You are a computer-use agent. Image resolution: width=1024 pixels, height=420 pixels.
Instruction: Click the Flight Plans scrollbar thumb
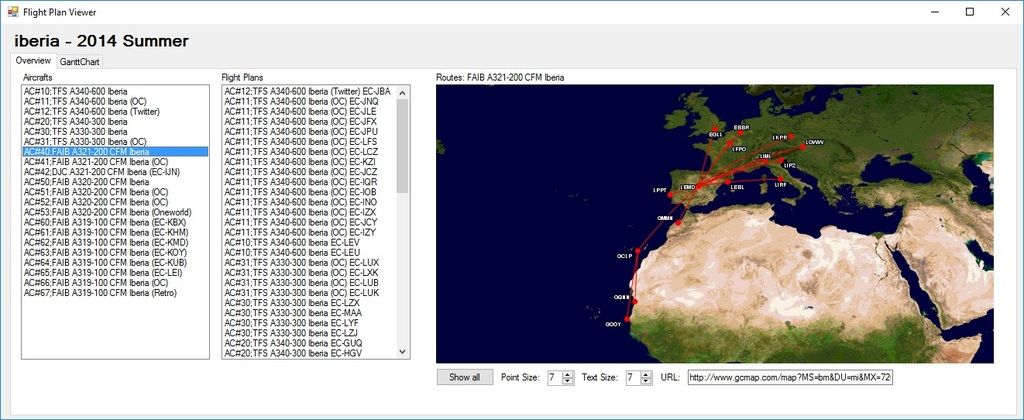[402, 146]
